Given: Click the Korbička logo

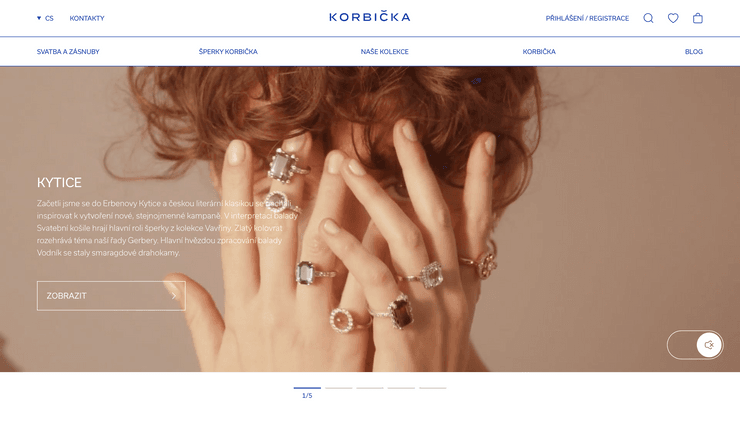Looking at the screenshot, I should pyautogui.click(x=370, y=17).
